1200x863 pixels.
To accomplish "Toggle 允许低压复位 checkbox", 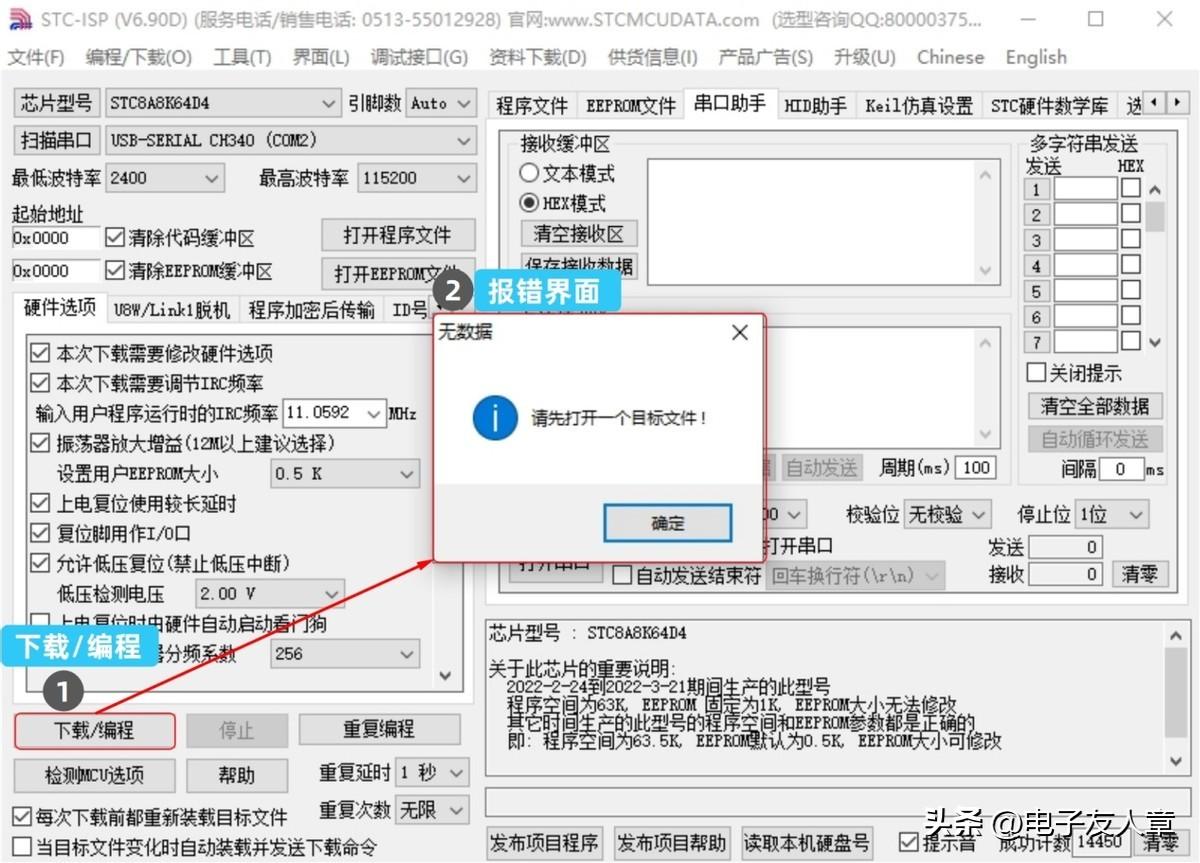I will click(x=40, y=563).
